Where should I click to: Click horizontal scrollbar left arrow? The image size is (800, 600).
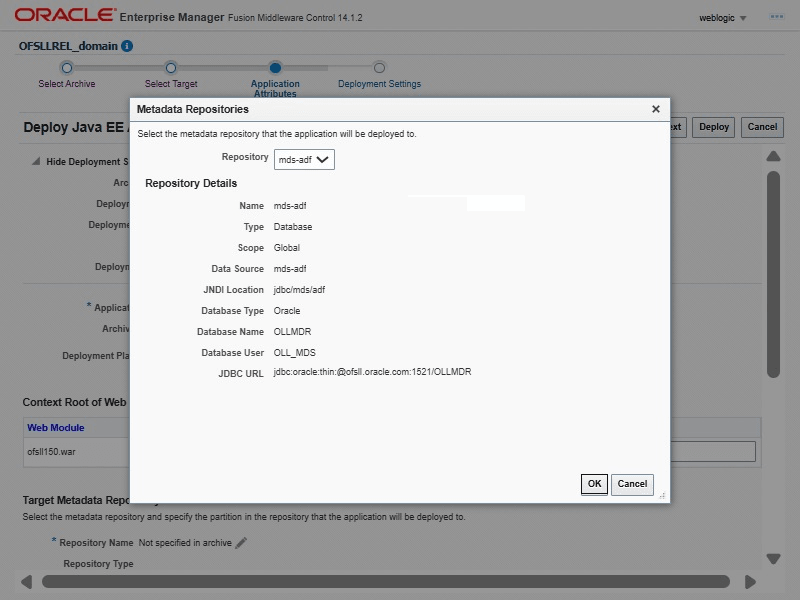click(x=27, y=582)
